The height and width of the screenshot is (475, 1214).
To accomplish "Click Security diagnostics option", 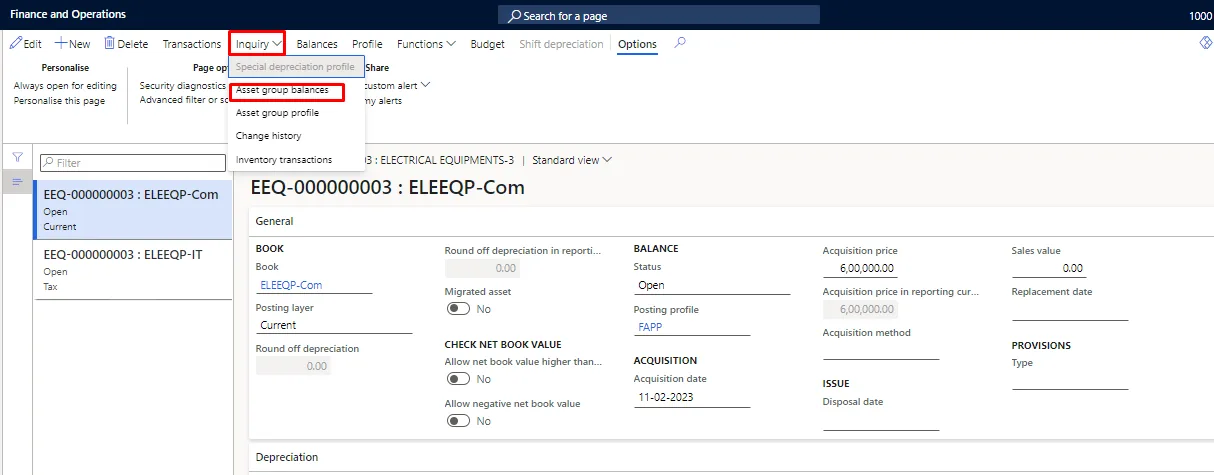I will tap(183, 86).
